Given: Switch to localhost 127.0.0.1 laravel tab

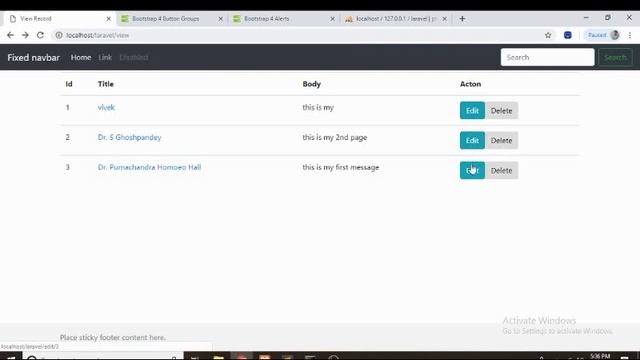Looking at the screenshot, I should [396, 19].
